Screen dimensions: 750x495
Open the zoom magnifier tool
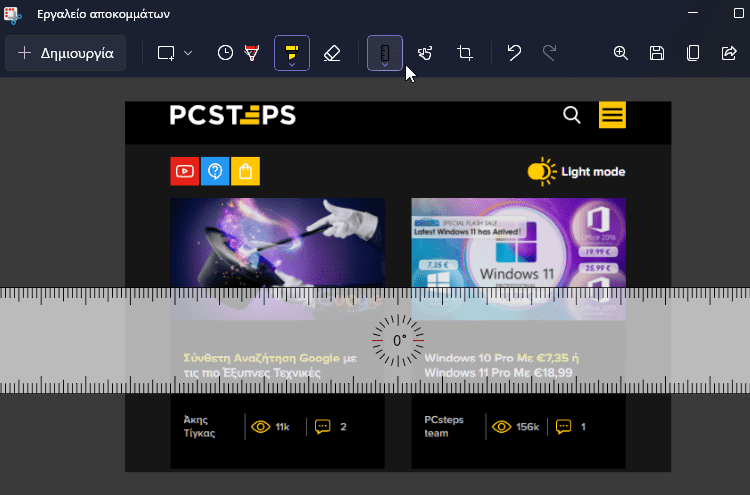[x=620, y=53]
